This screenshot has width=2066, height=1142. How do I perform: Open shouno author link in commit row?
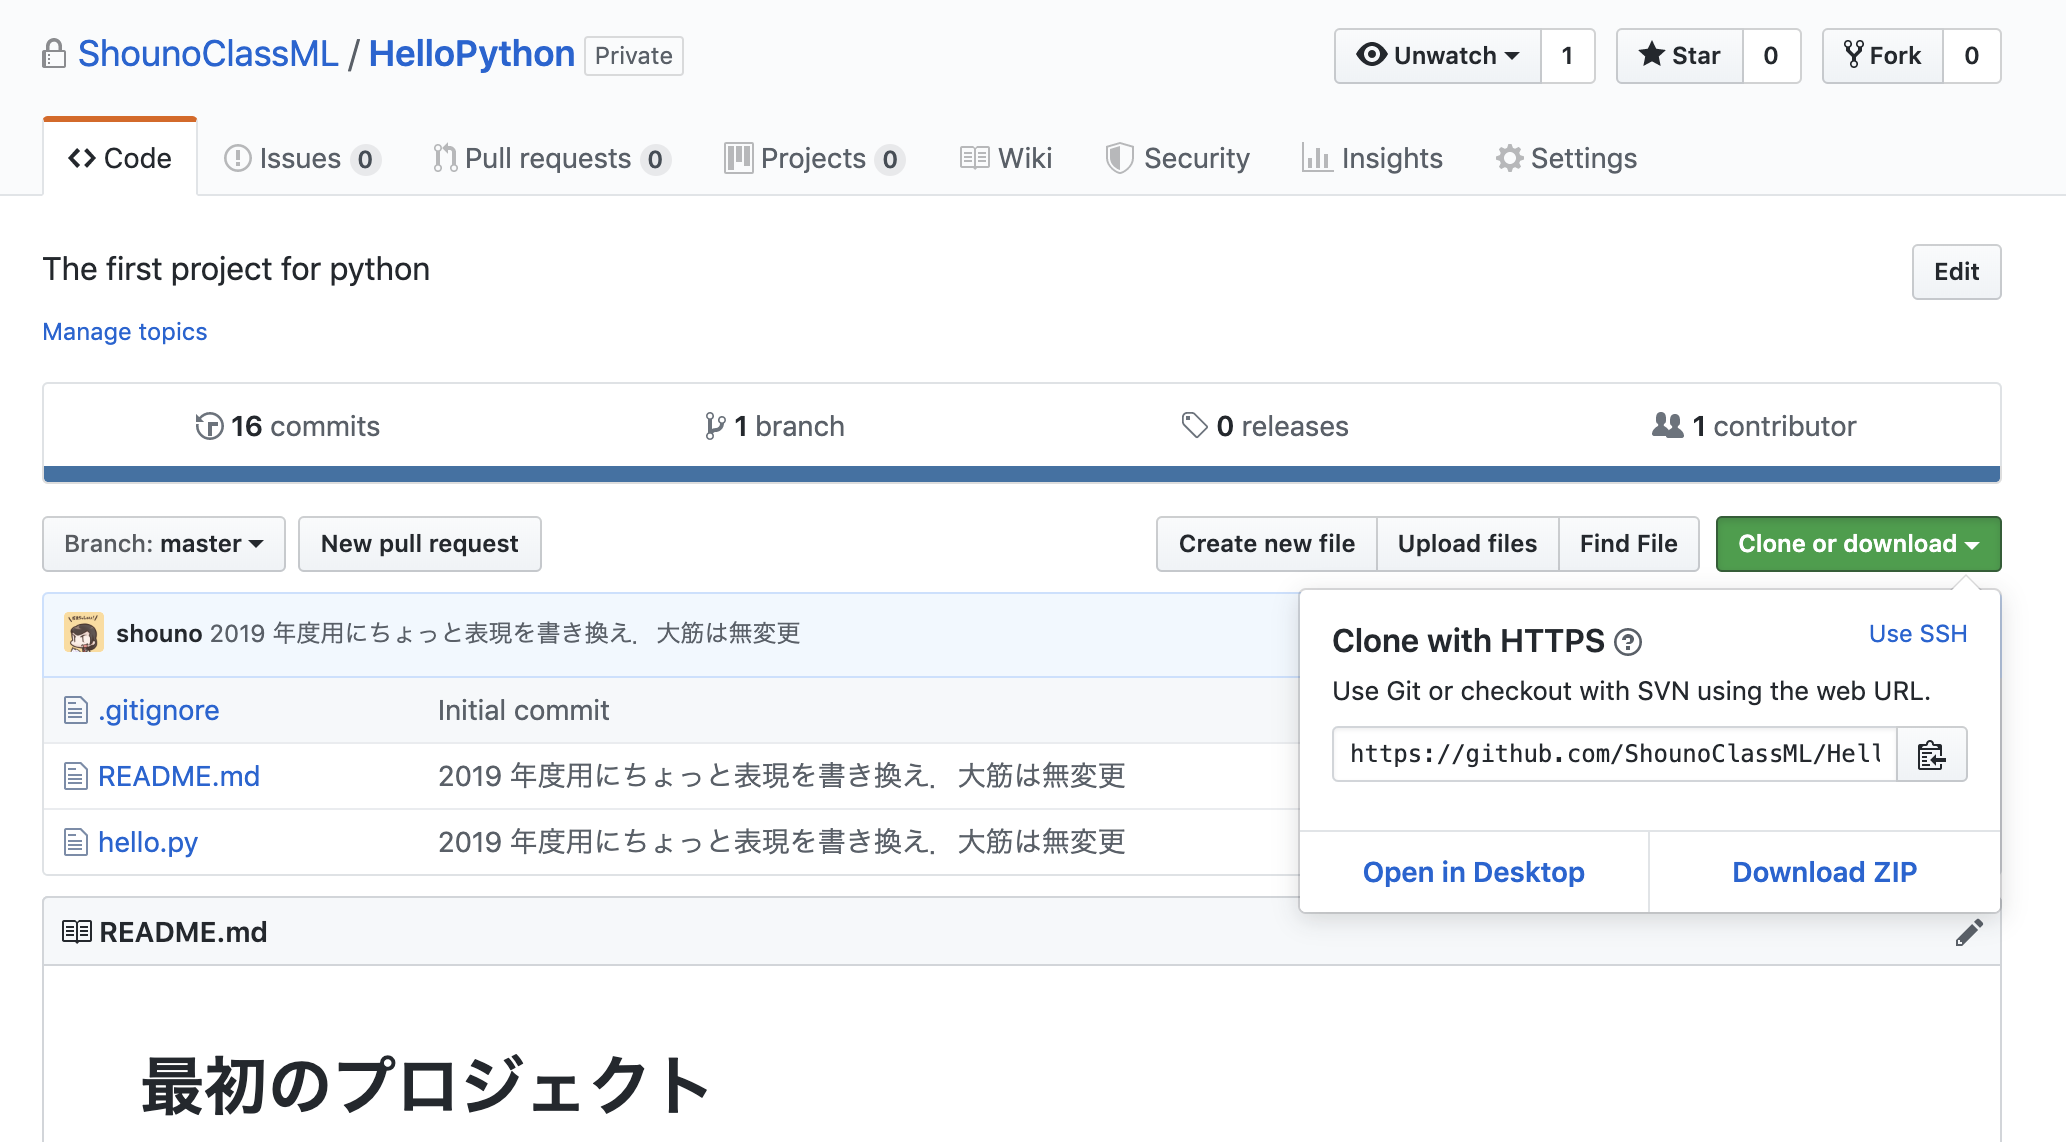[159, 633]
